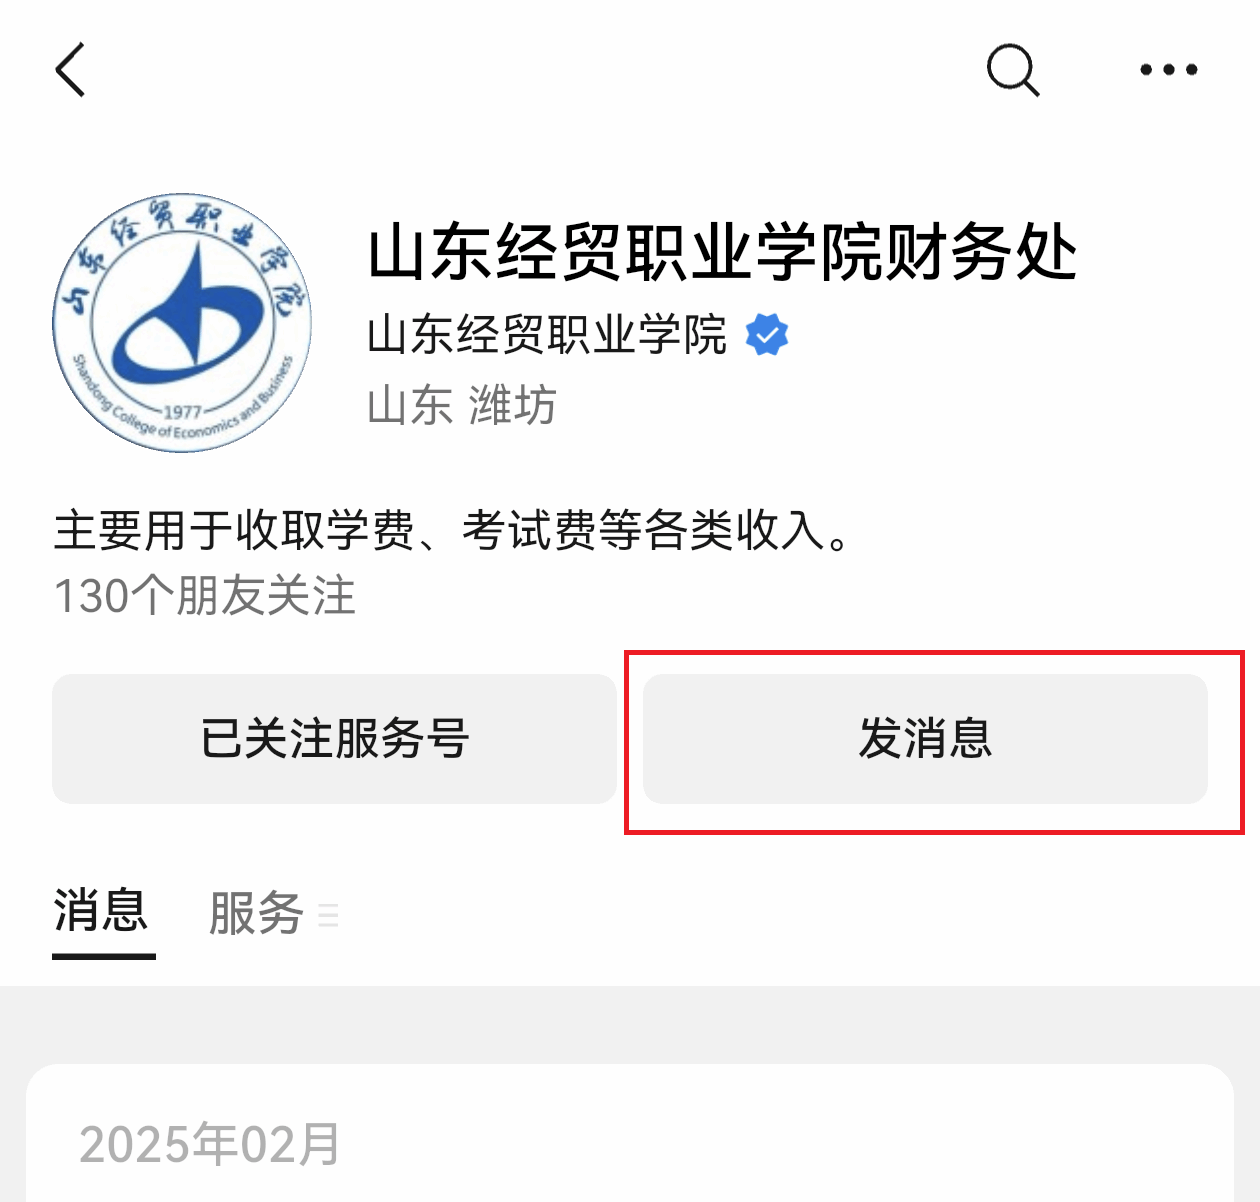Open the verified owner 山东经贸职业学院 link
The image size is (1260, 1202).
(547, 335)
